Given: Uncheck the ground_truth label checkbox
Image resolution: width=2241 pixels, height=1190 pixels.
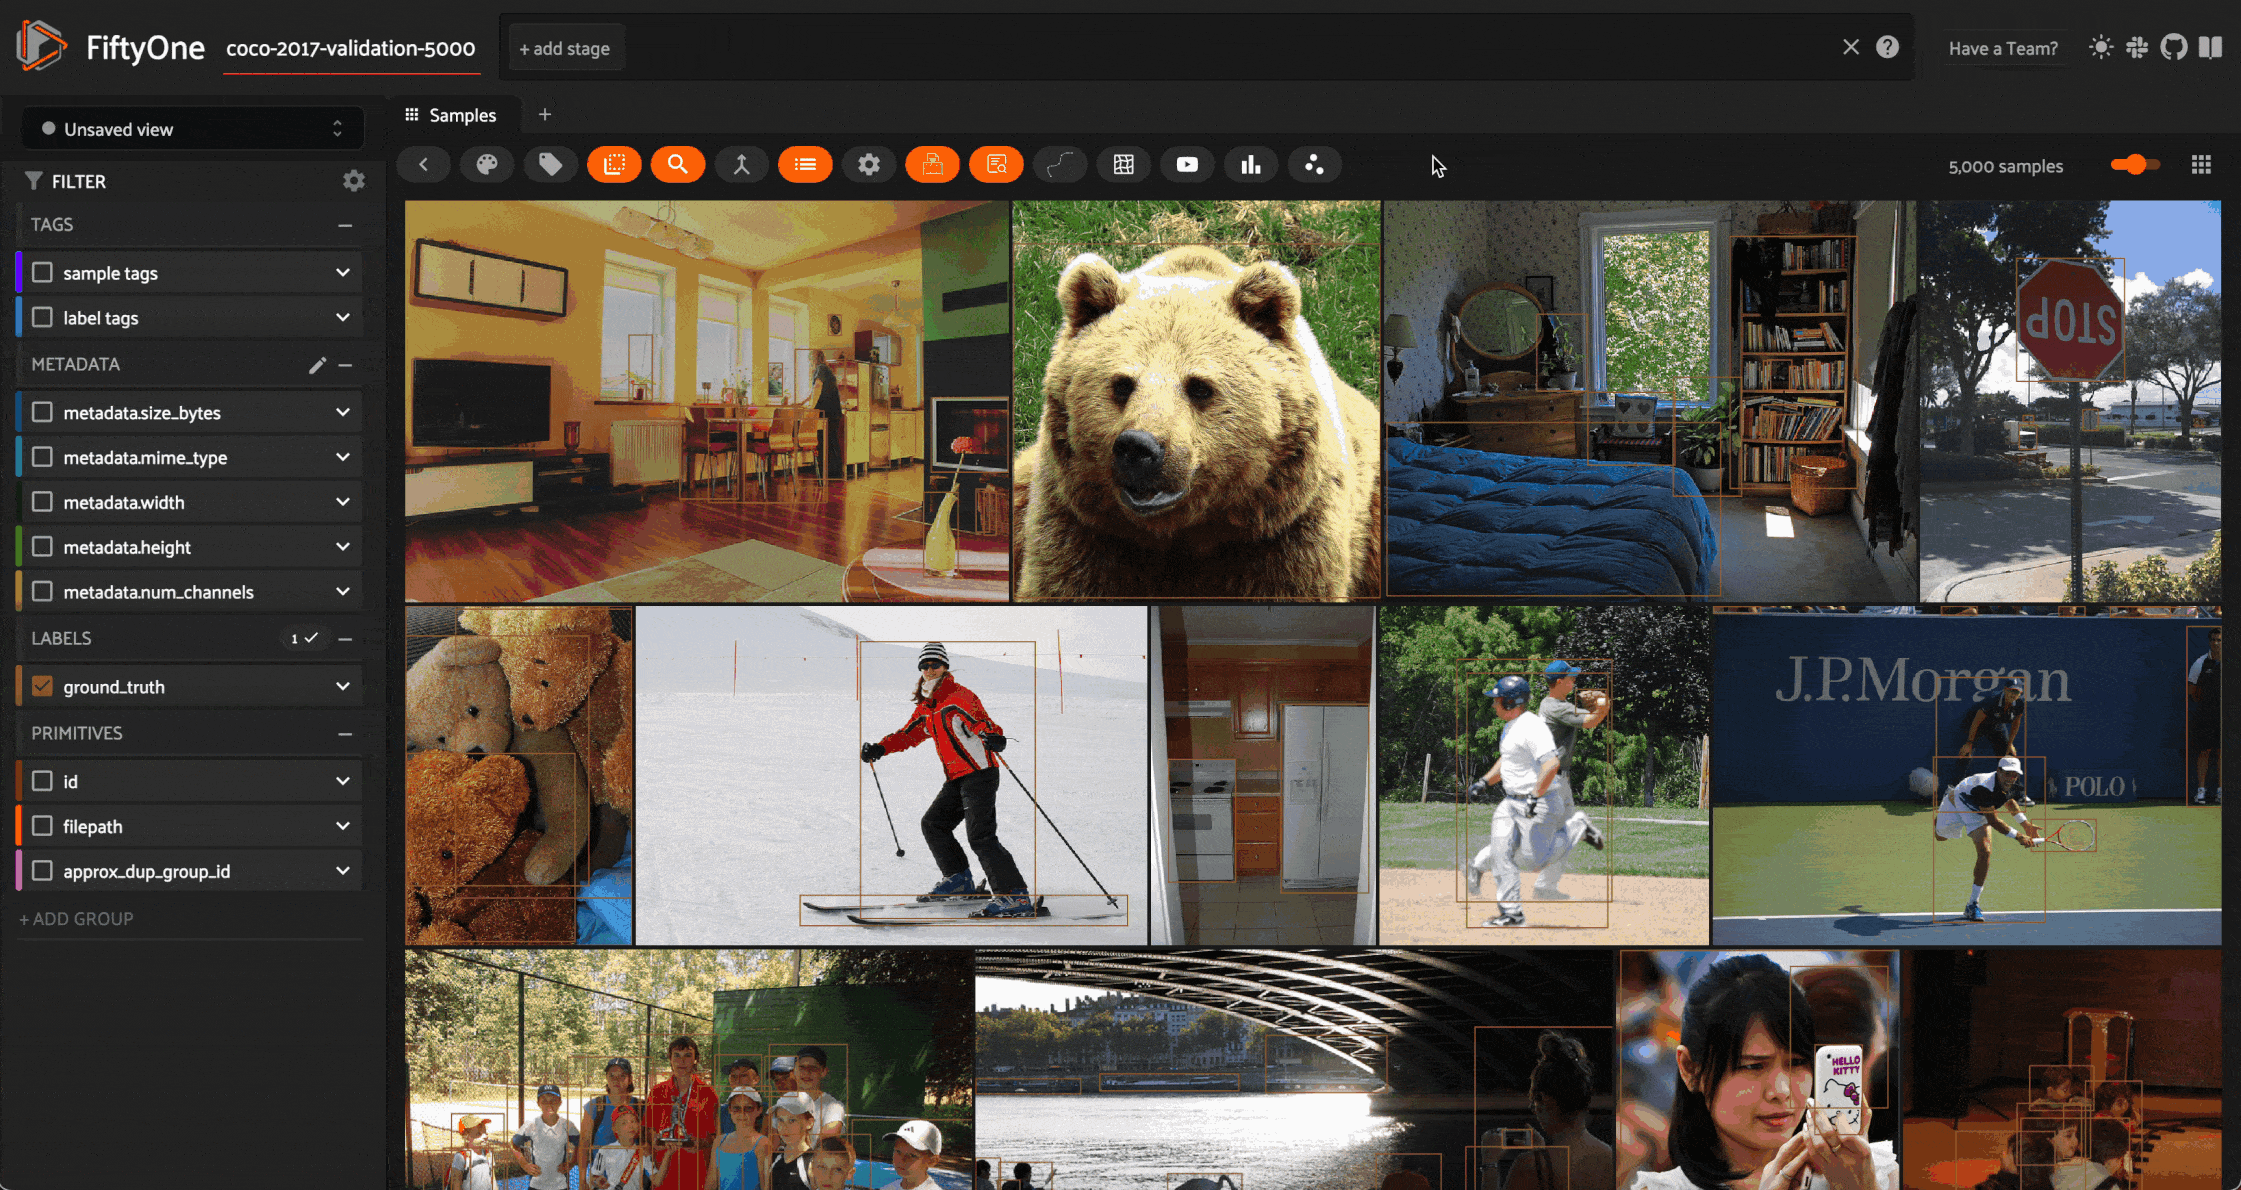Looking at the screenshot, I should click(x=42, y=687).
